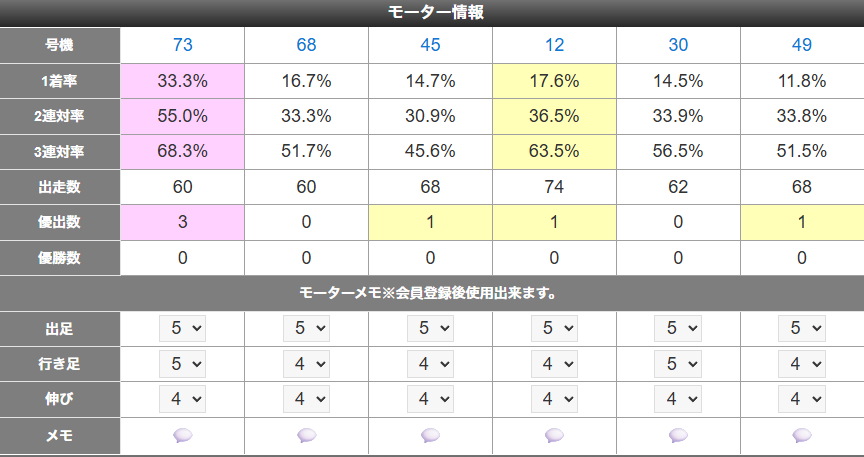Open memo bubble icon for motor 12
The image size is (864, 457).
tap(554, 436)
